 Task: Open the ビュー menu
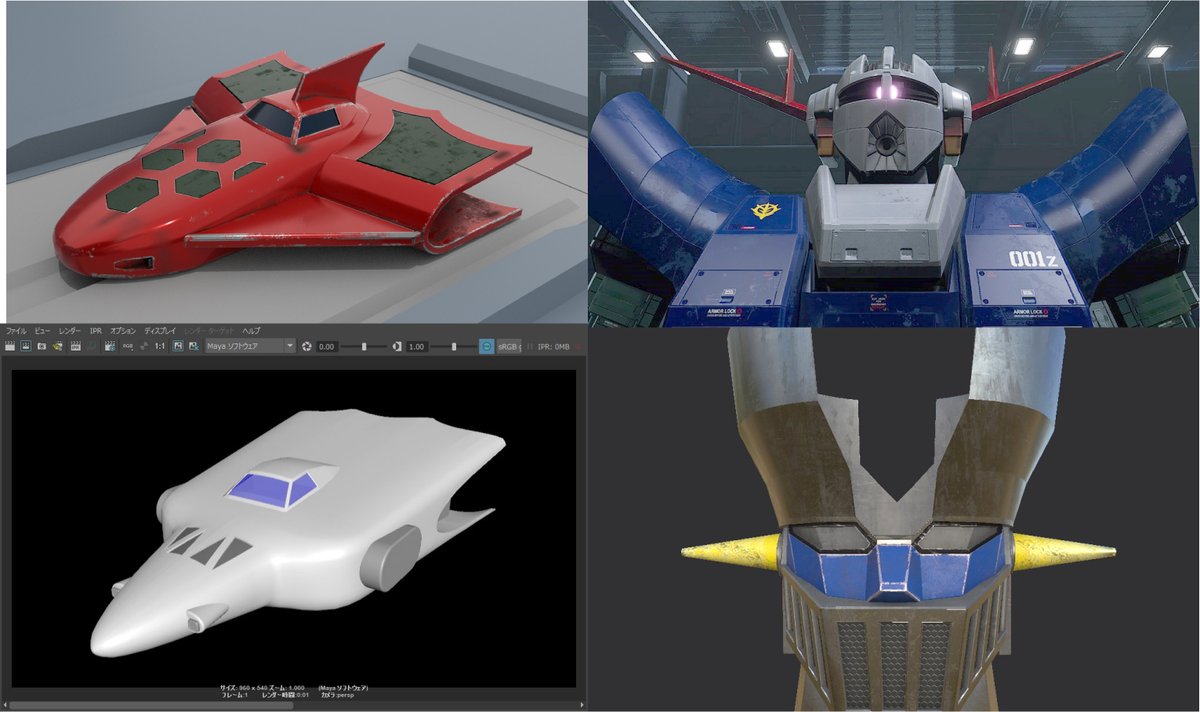click(x=43, y=330)
